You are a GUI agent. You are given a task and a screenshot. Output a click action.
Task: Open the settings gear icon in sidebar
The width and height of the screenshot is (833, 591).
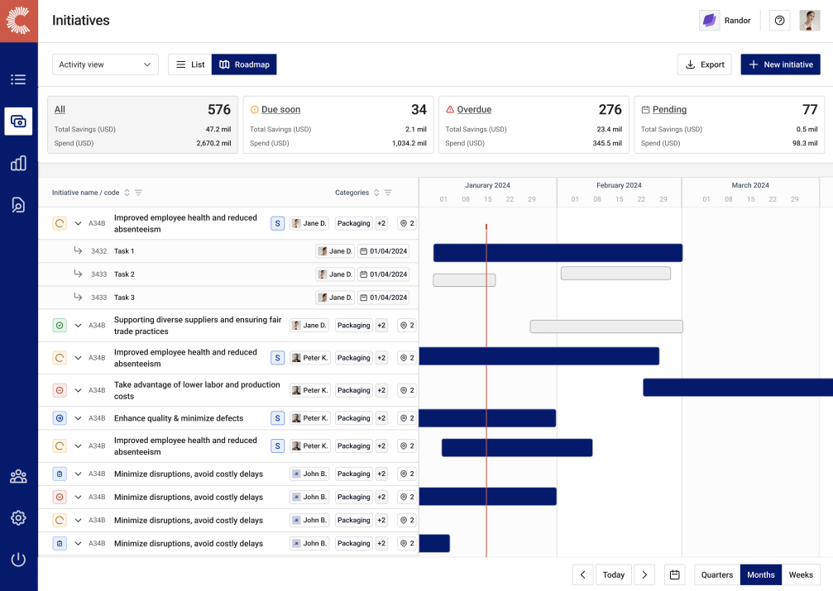click(18, 518)
